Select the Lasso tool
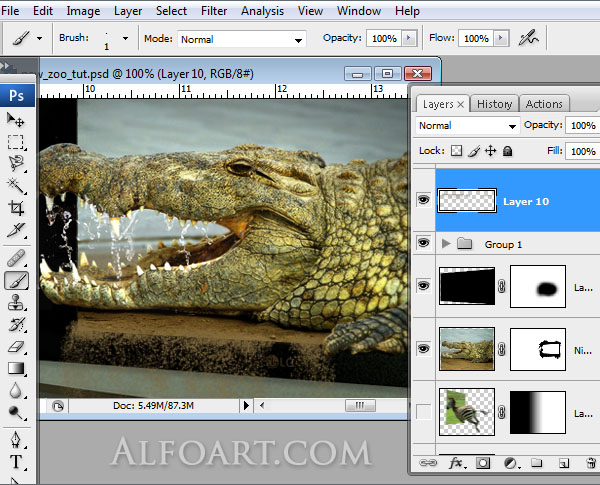 16,164
